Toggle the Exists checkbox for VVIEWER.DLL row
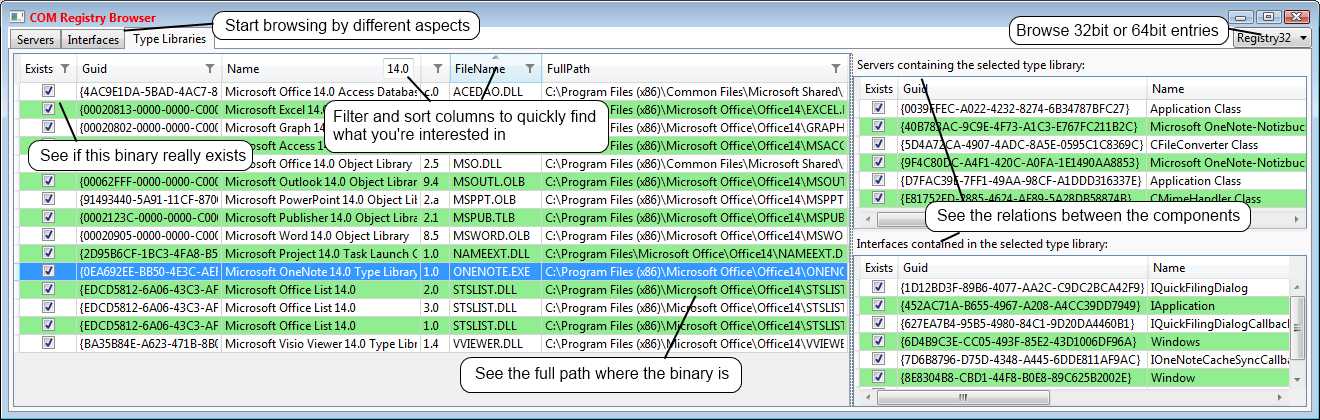 [x=48, y=343]
